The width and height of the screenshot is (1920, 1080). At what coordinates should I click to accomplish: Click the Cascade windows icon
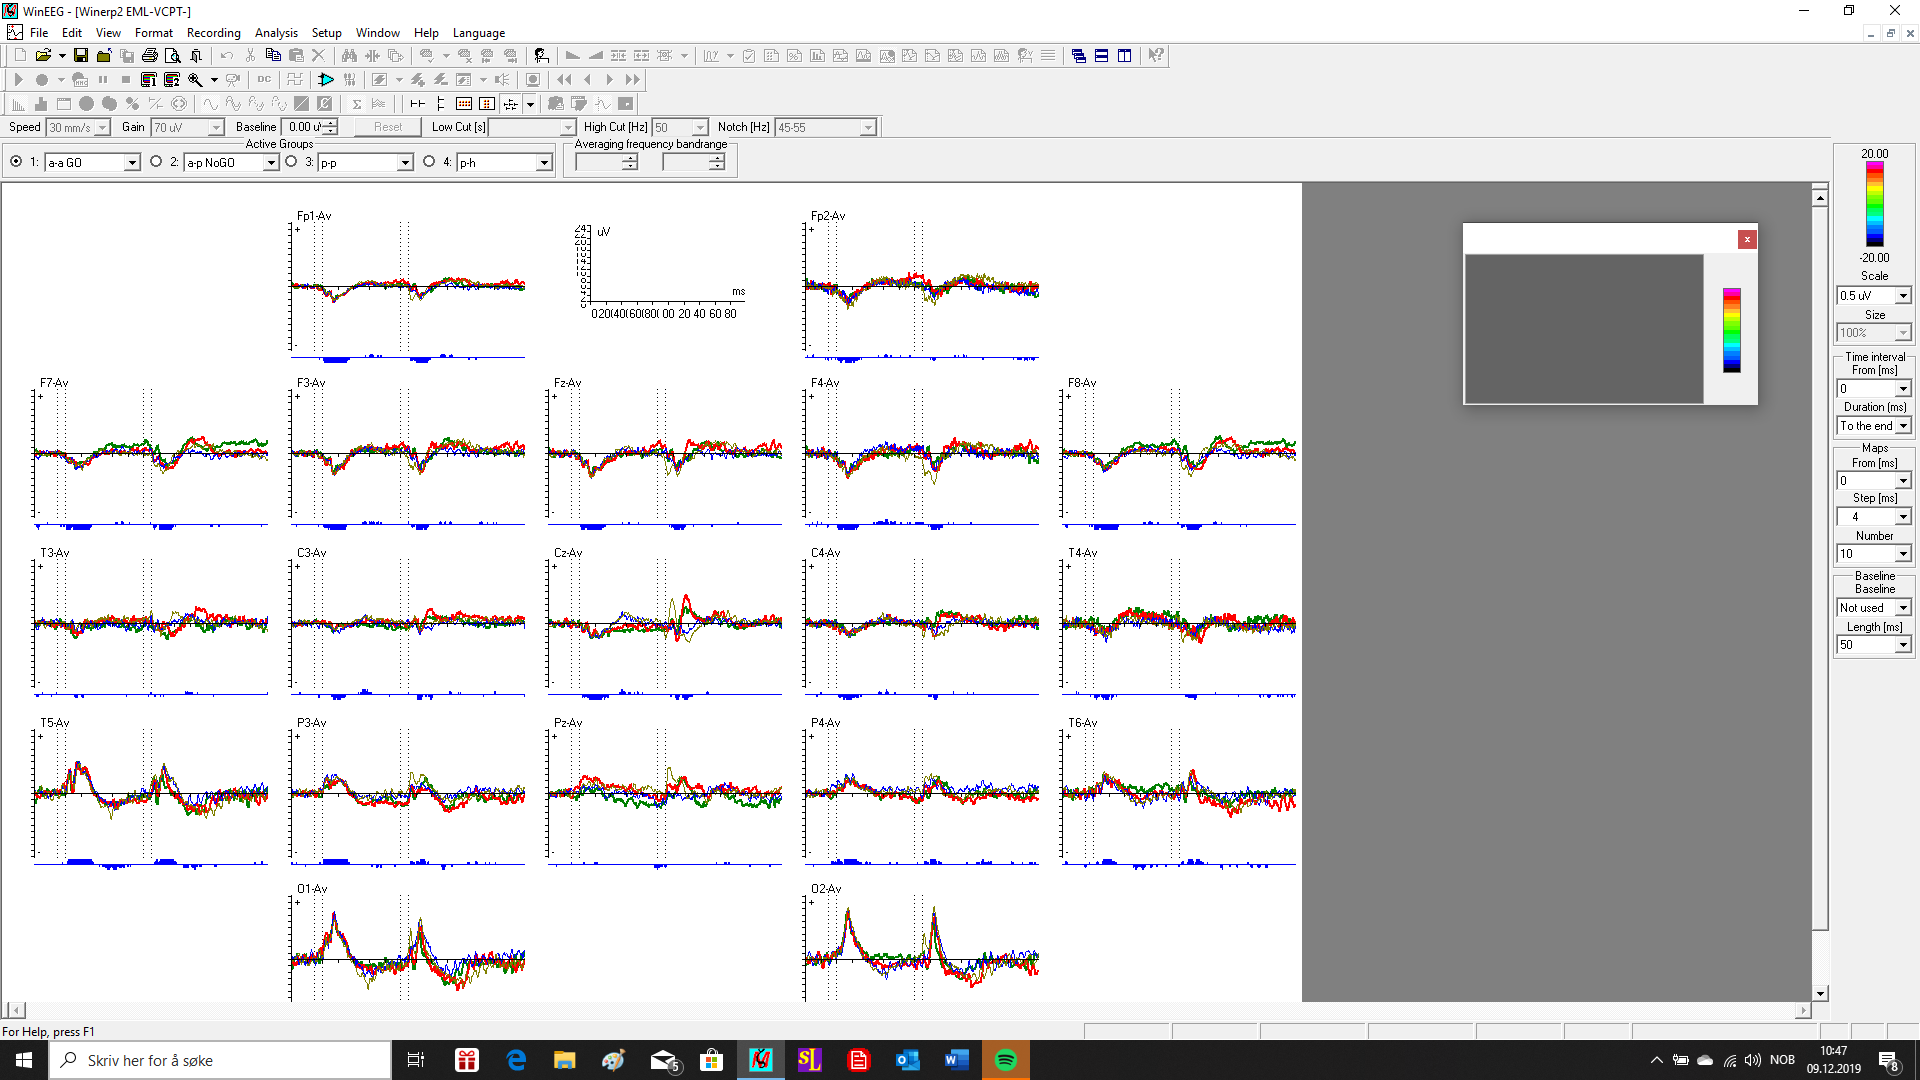click(1078, 56)
